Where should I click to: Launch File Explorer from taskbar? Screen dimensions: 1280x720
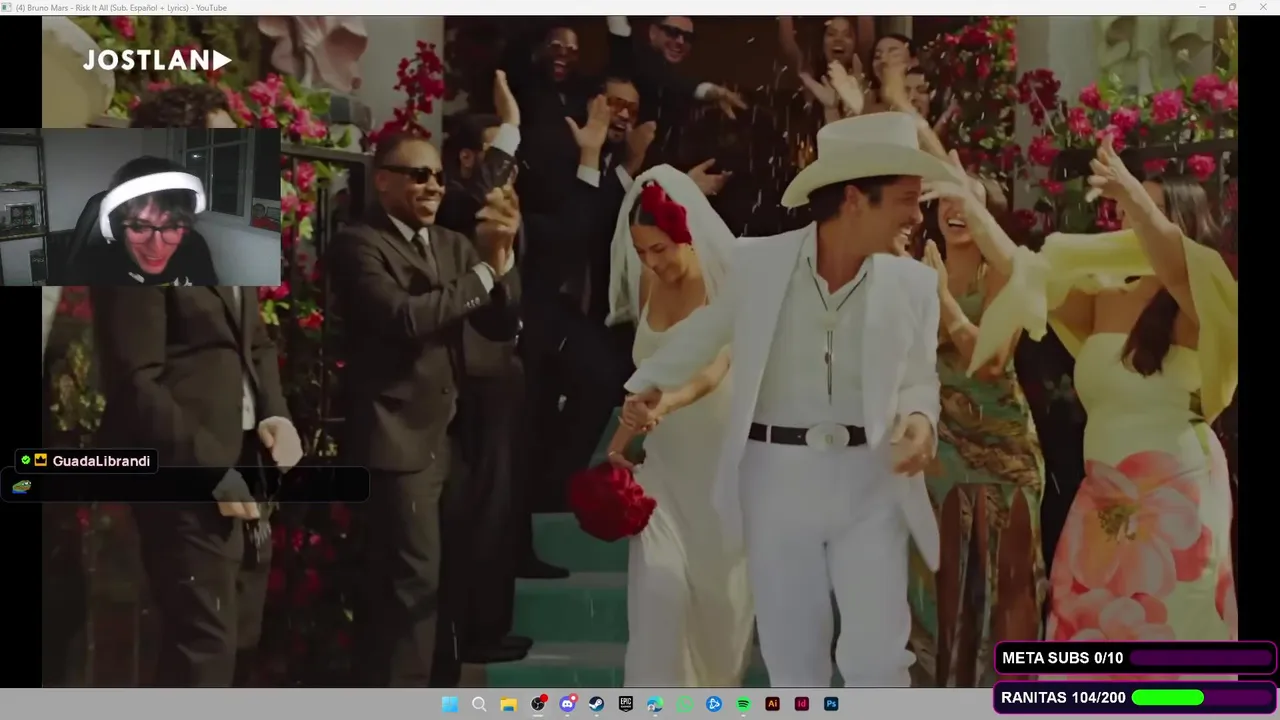(508, 704)
